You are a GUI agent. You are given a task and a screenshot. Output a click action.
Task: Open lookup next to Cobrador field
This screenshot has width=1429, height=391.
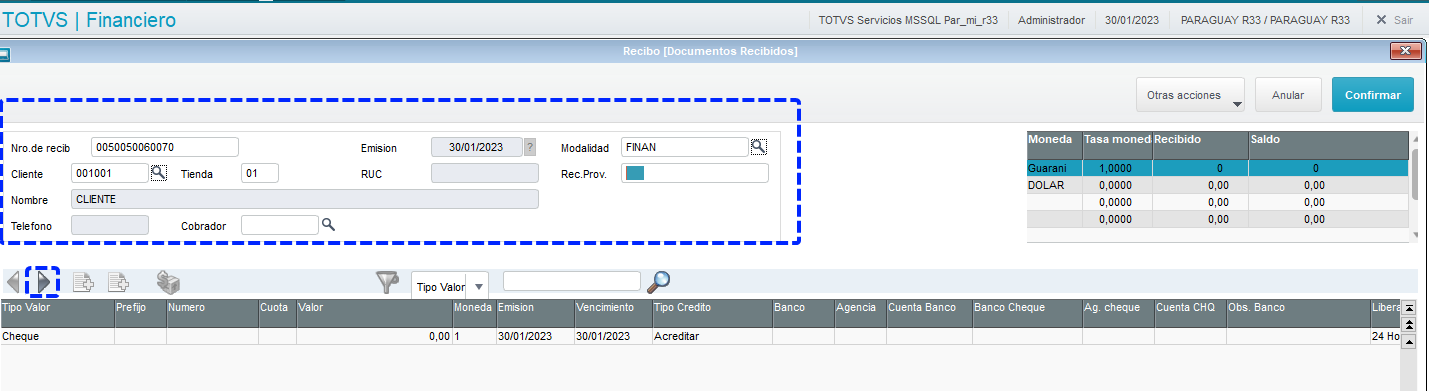pyautogui.click(x=327, y=225)
